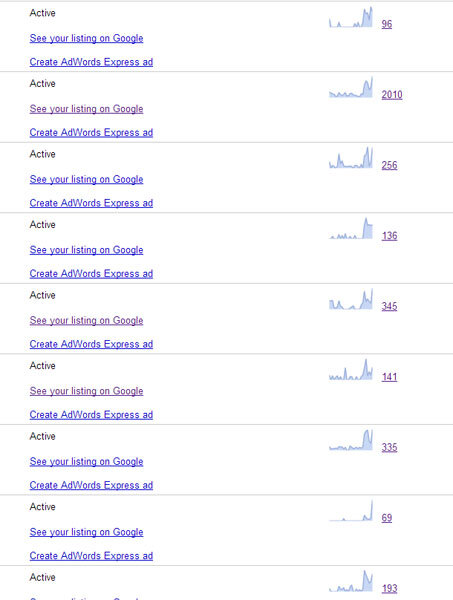The width and height of the screenshot is (453, 600).
Task: Click the sparkline chart beside 136
Action: click(351, 228)
